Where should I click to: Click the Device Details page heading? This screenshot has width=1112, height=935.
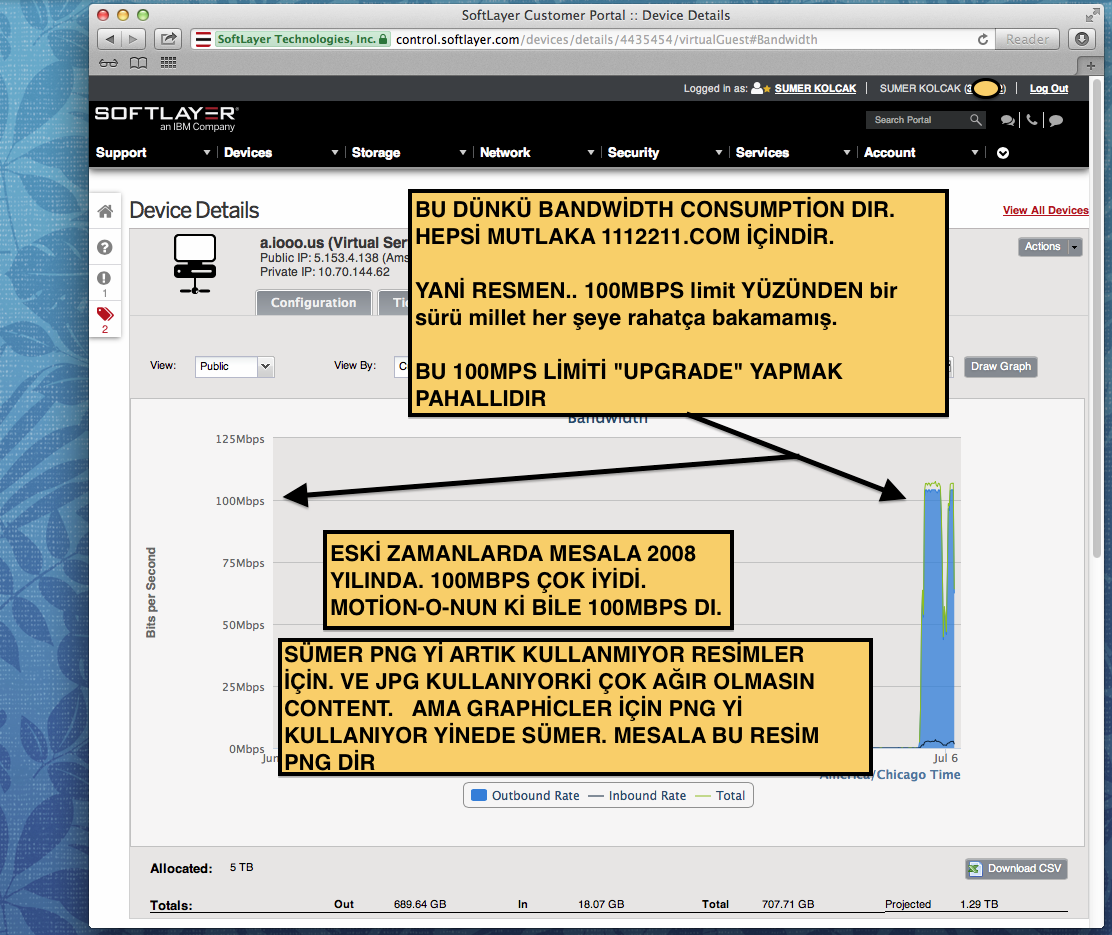tap(194, 210)
